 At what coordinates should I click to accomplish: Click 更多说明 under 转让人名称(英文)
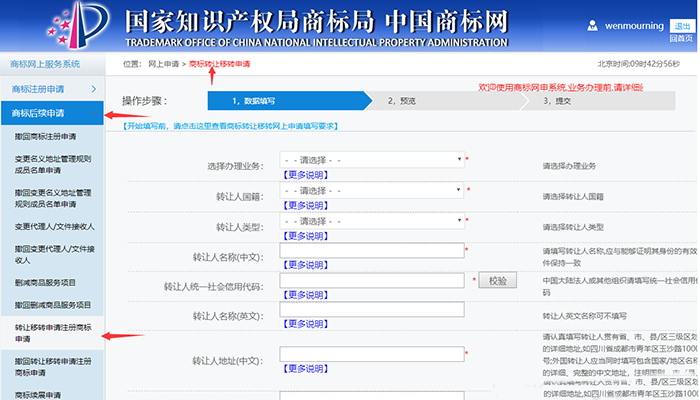[306, 324]
